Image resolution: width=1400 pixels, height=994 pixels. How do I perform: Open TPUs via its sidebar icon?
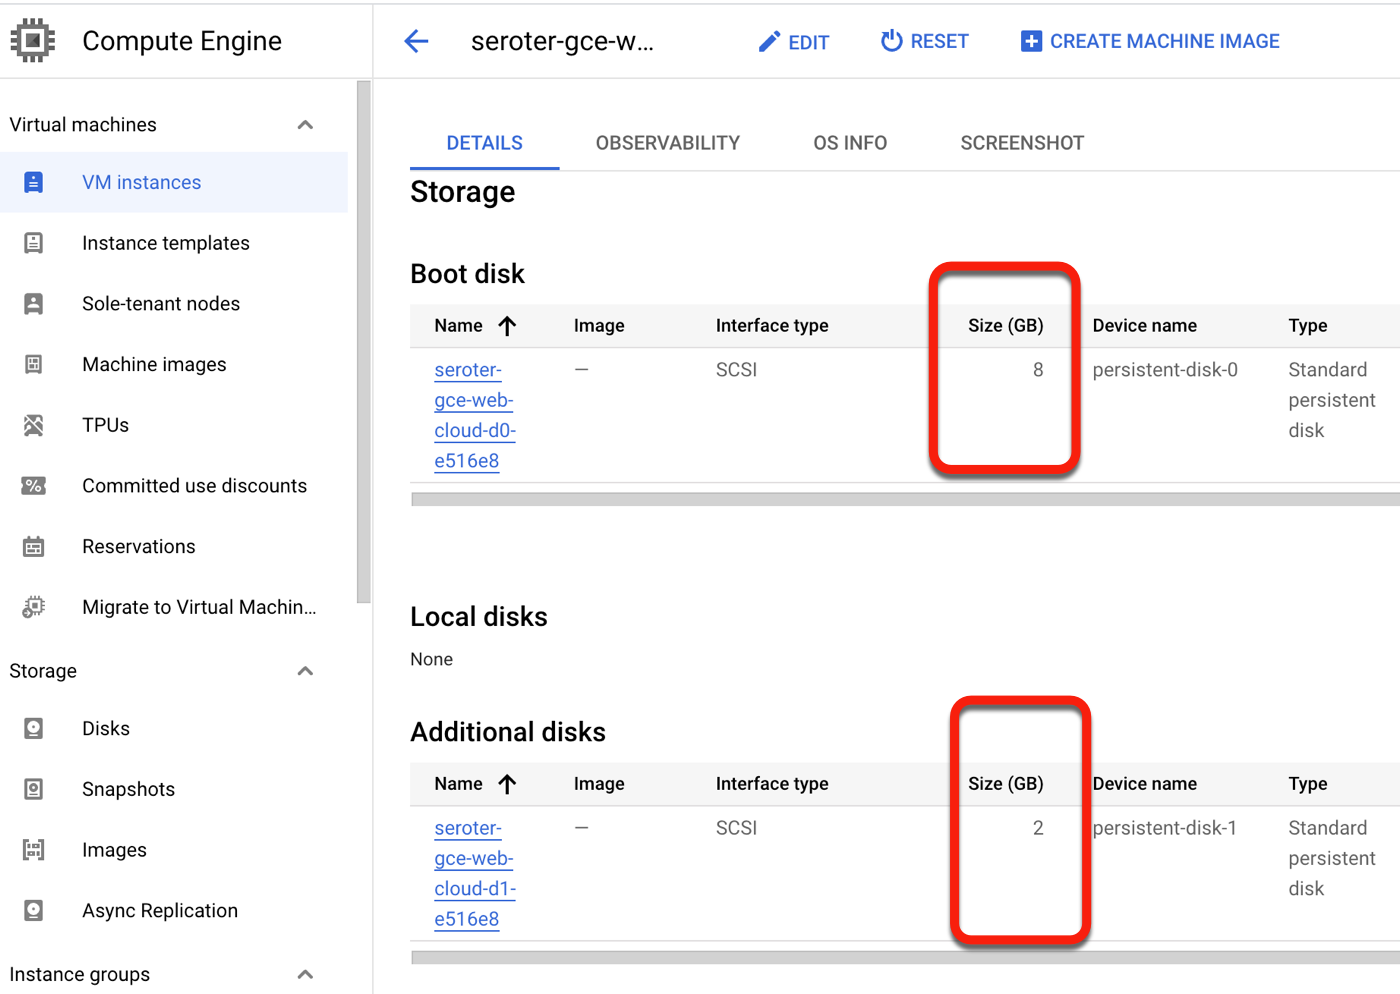[33, 425]
